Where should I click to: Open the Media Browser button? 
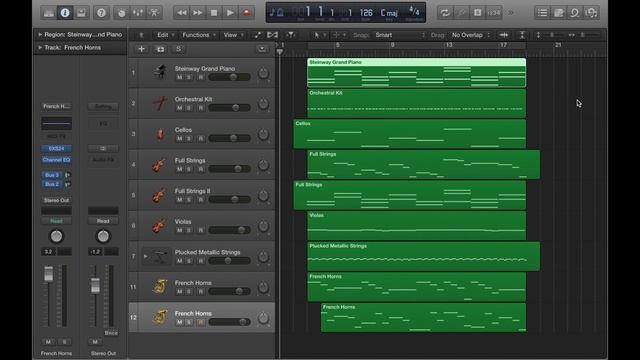591,13
